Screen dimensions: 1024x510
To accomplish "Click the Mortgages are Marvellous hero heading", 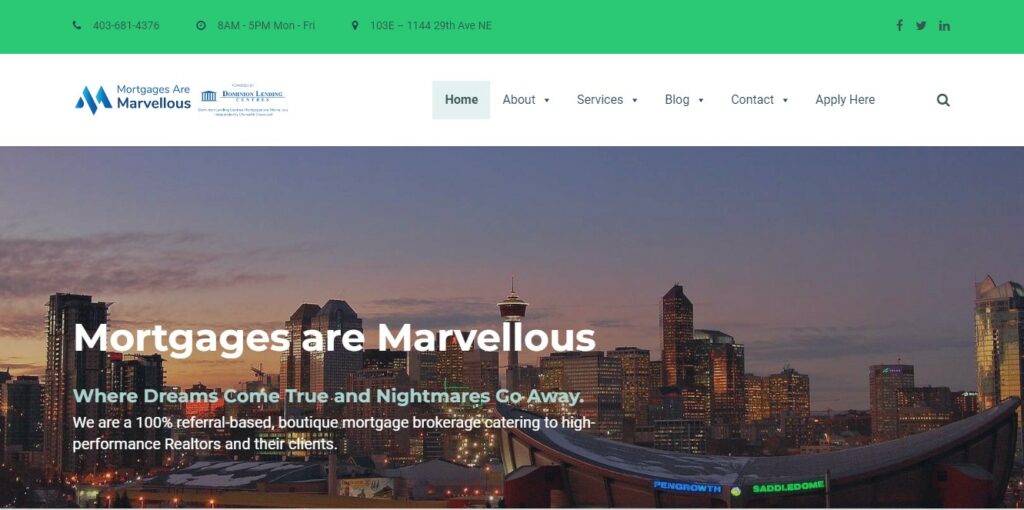I will [334, 338].
